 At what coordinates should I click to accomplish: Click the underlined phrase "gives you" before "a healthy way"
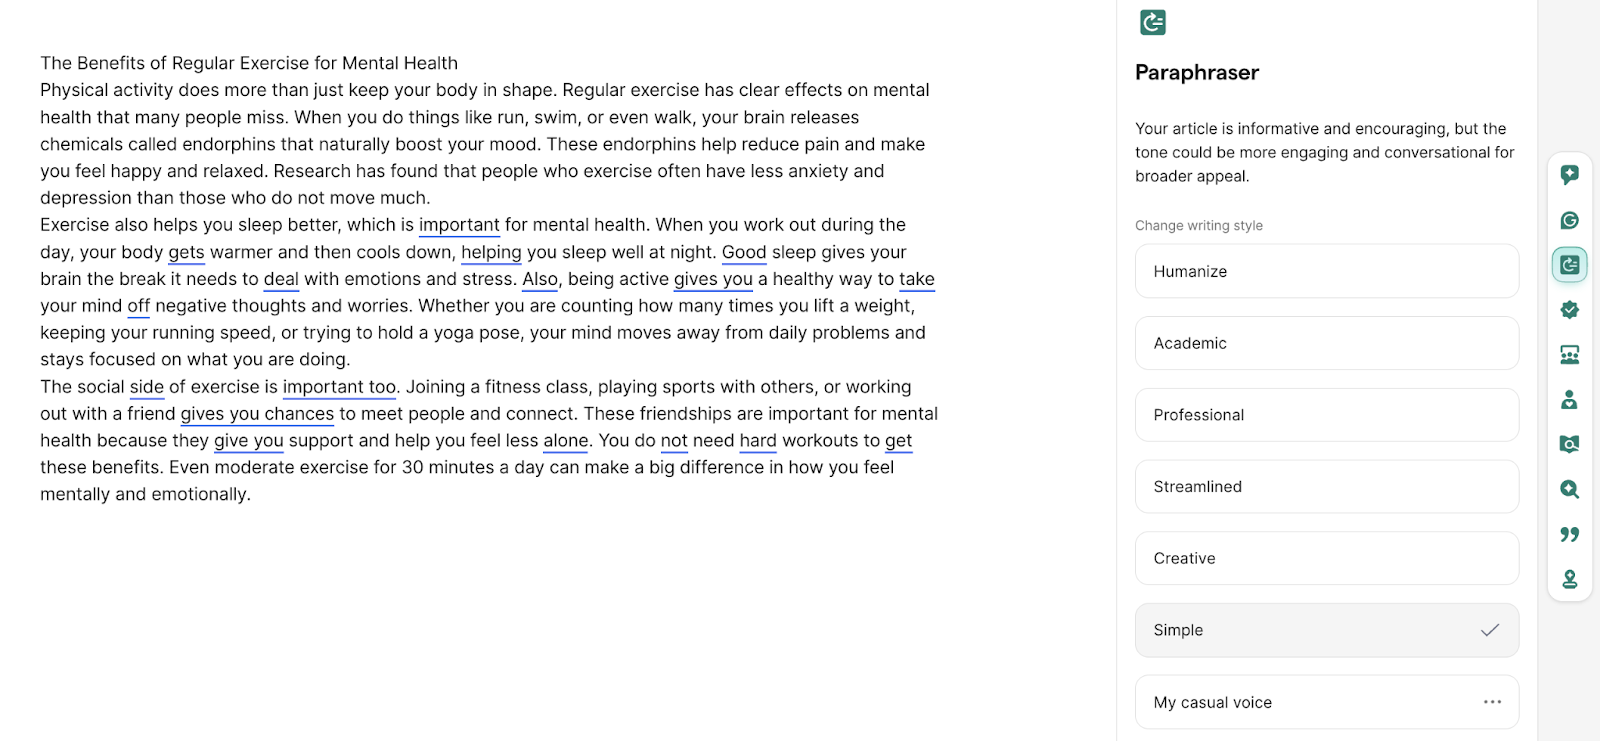(x=713, y=279)
